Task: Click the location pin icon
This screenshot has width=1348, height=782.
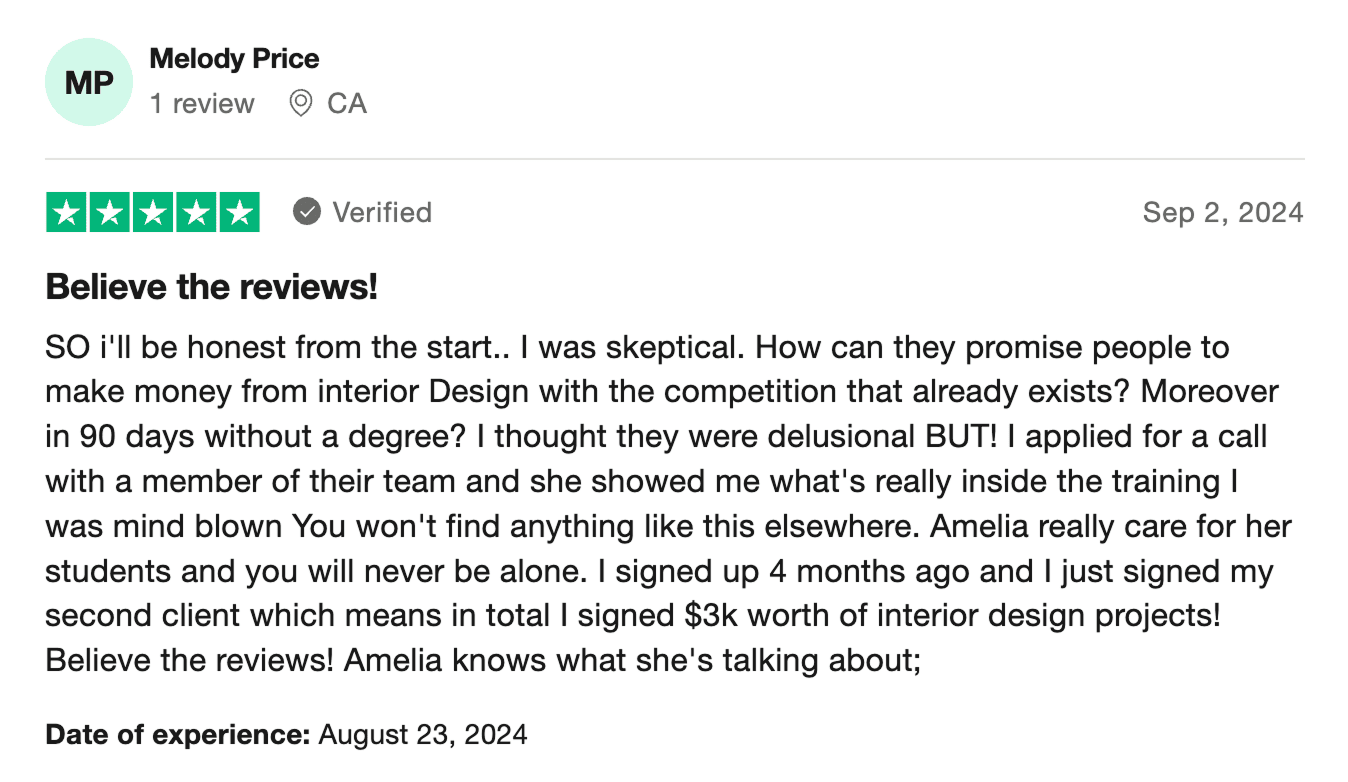Action: (x=300, y=103)
